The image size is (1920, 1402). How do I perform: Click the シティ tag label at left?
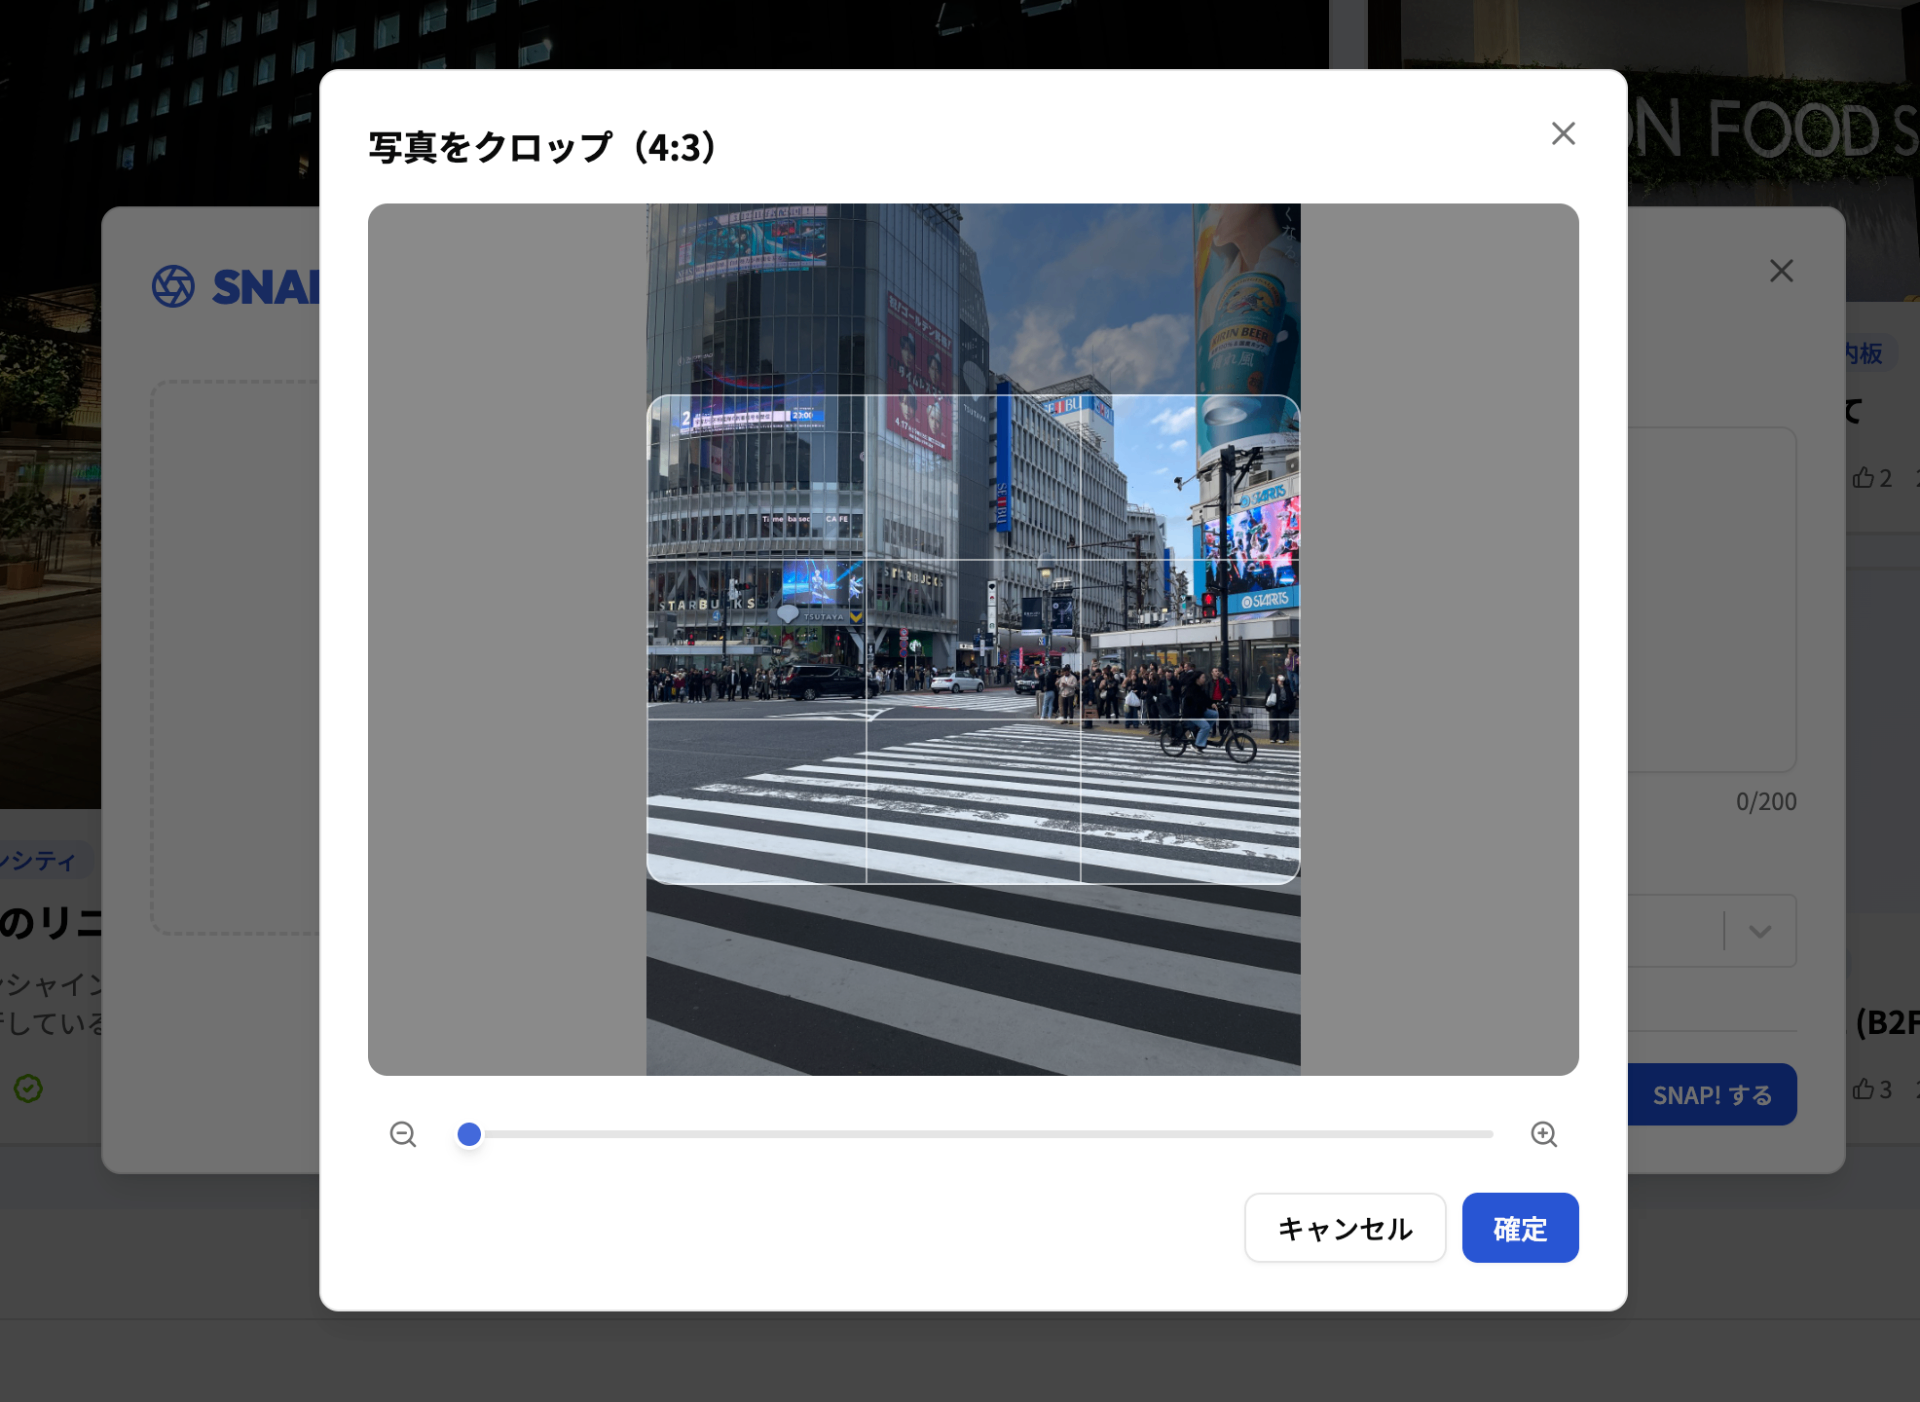(x=40, y=861)
